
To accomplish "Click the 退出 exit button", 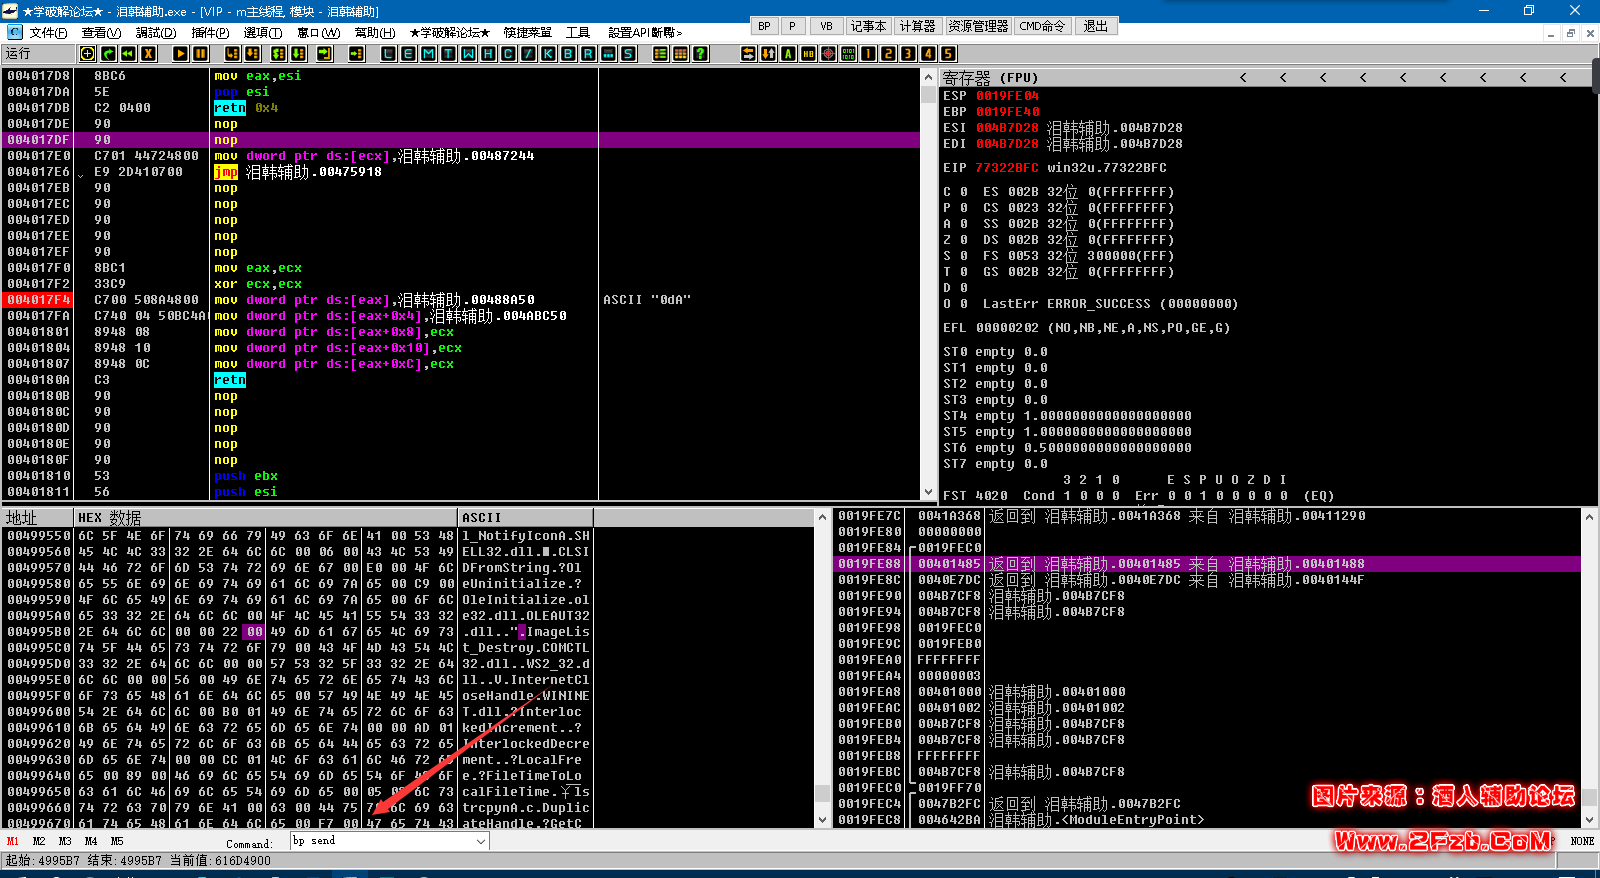I will pos(1096,26).
